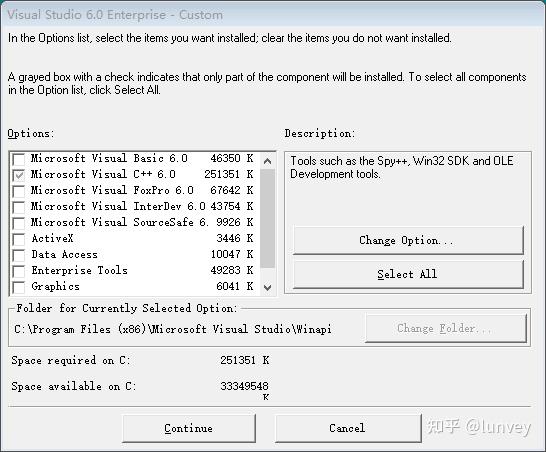Click the options list scrollbar thumb
The width and height of the screenshot is (546, 452).
(x=267, y=219)
